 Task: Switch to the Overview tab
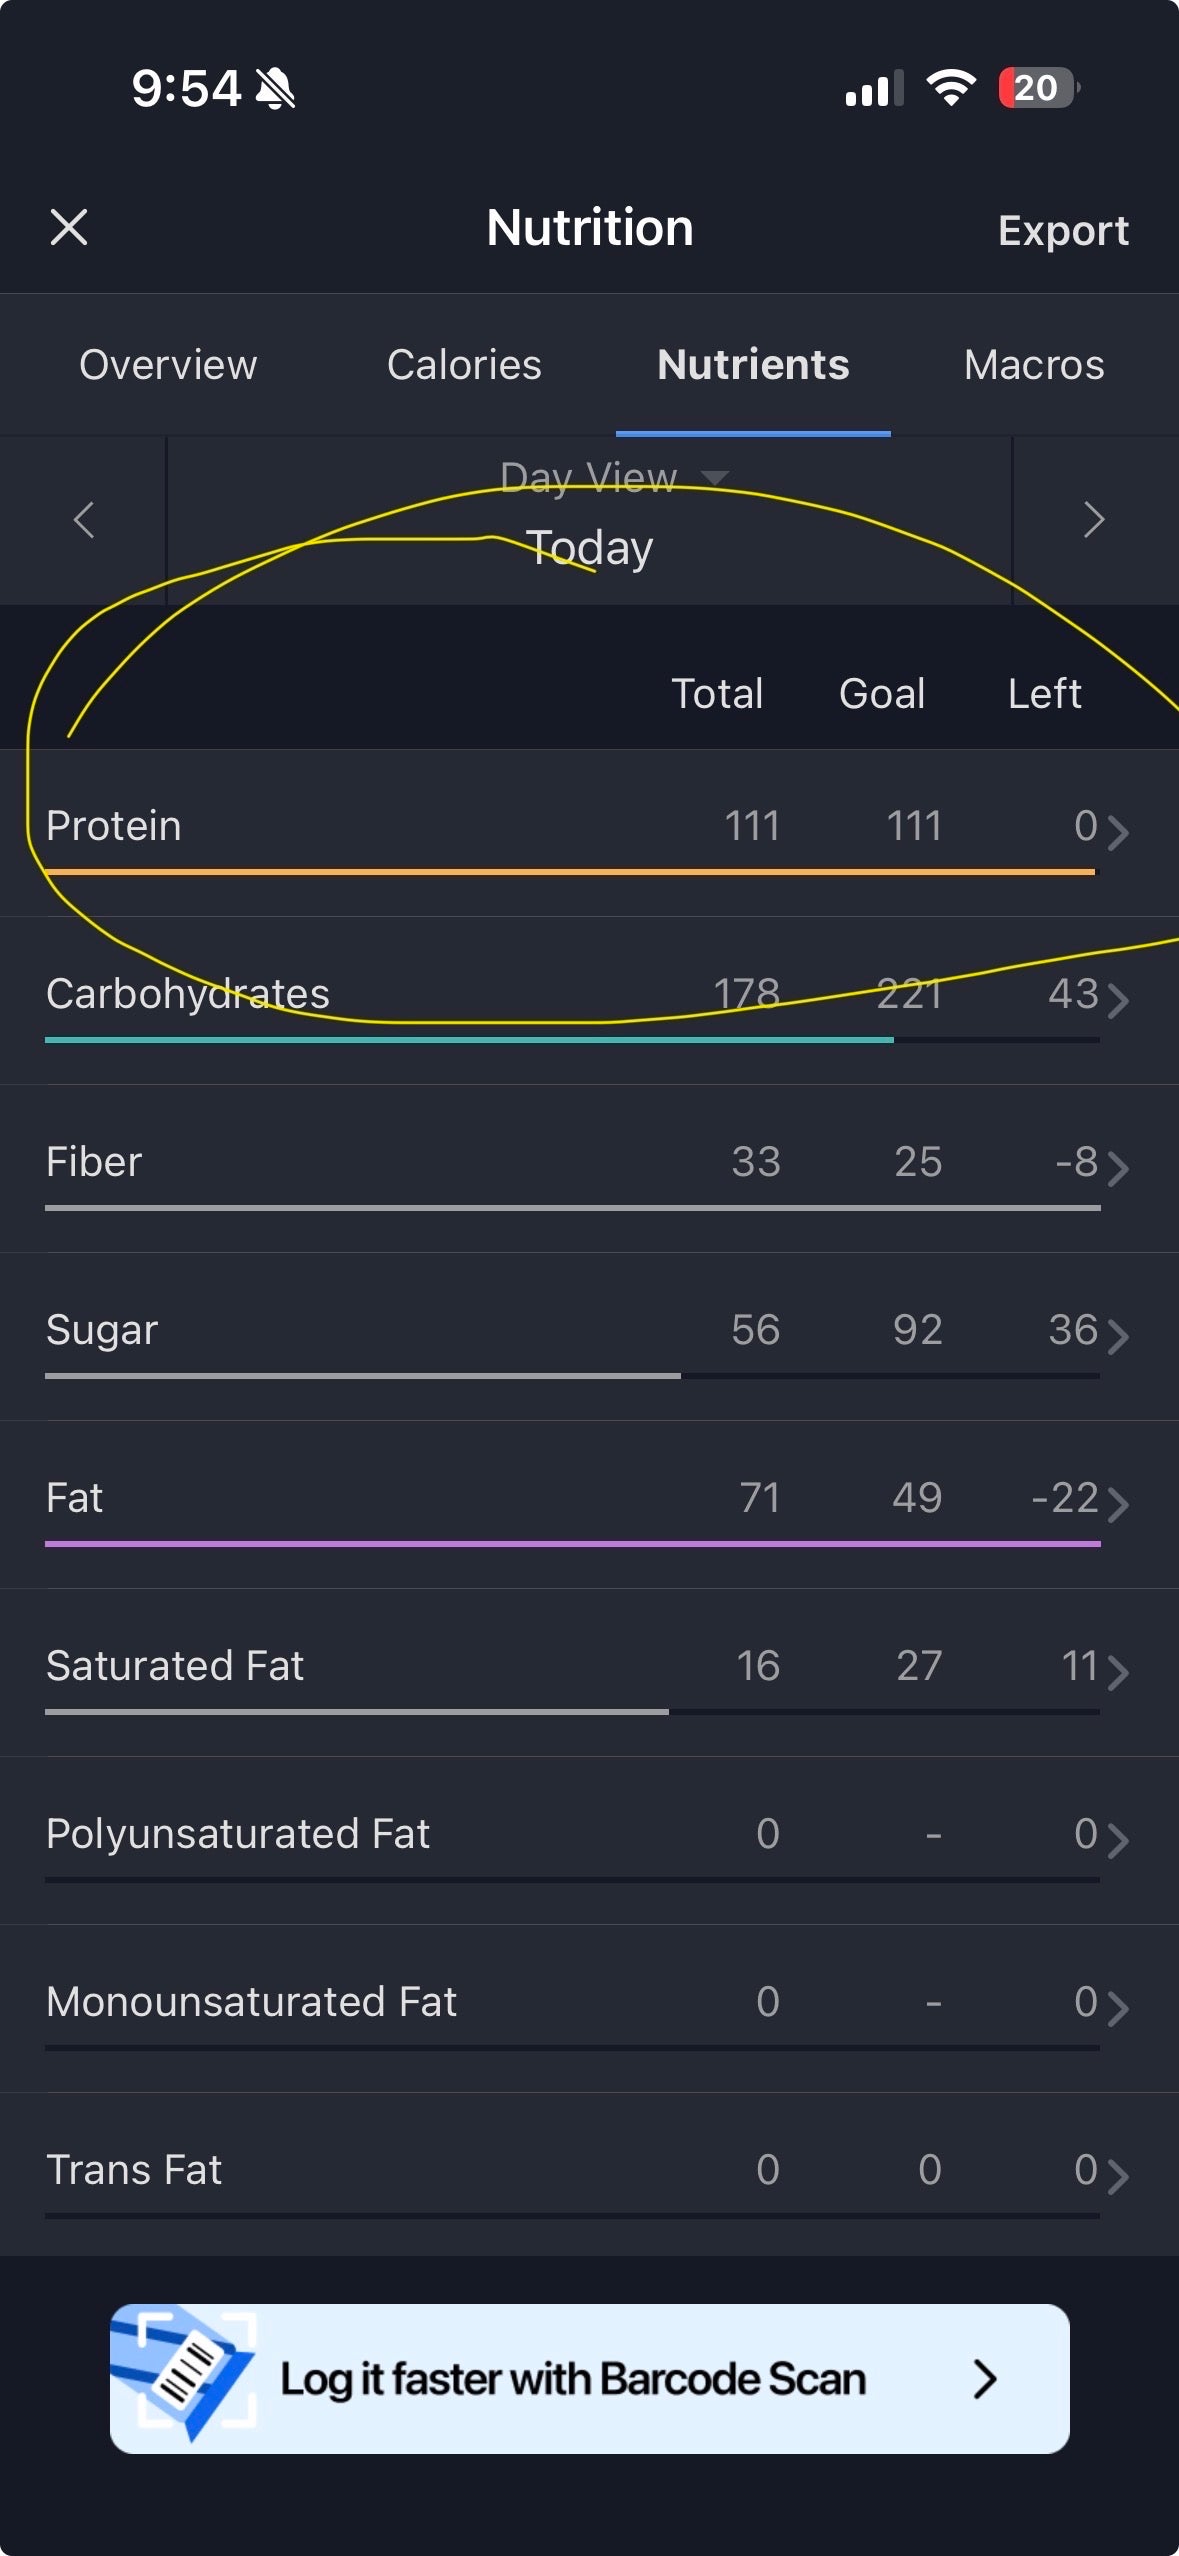168,365
